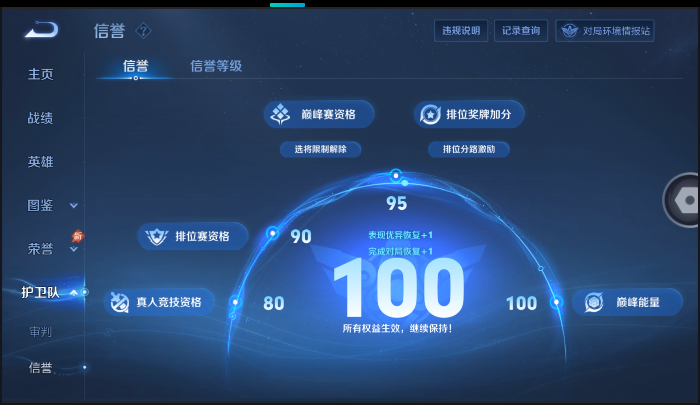Tap the floating hexagon assist button

tap(683, 200)
